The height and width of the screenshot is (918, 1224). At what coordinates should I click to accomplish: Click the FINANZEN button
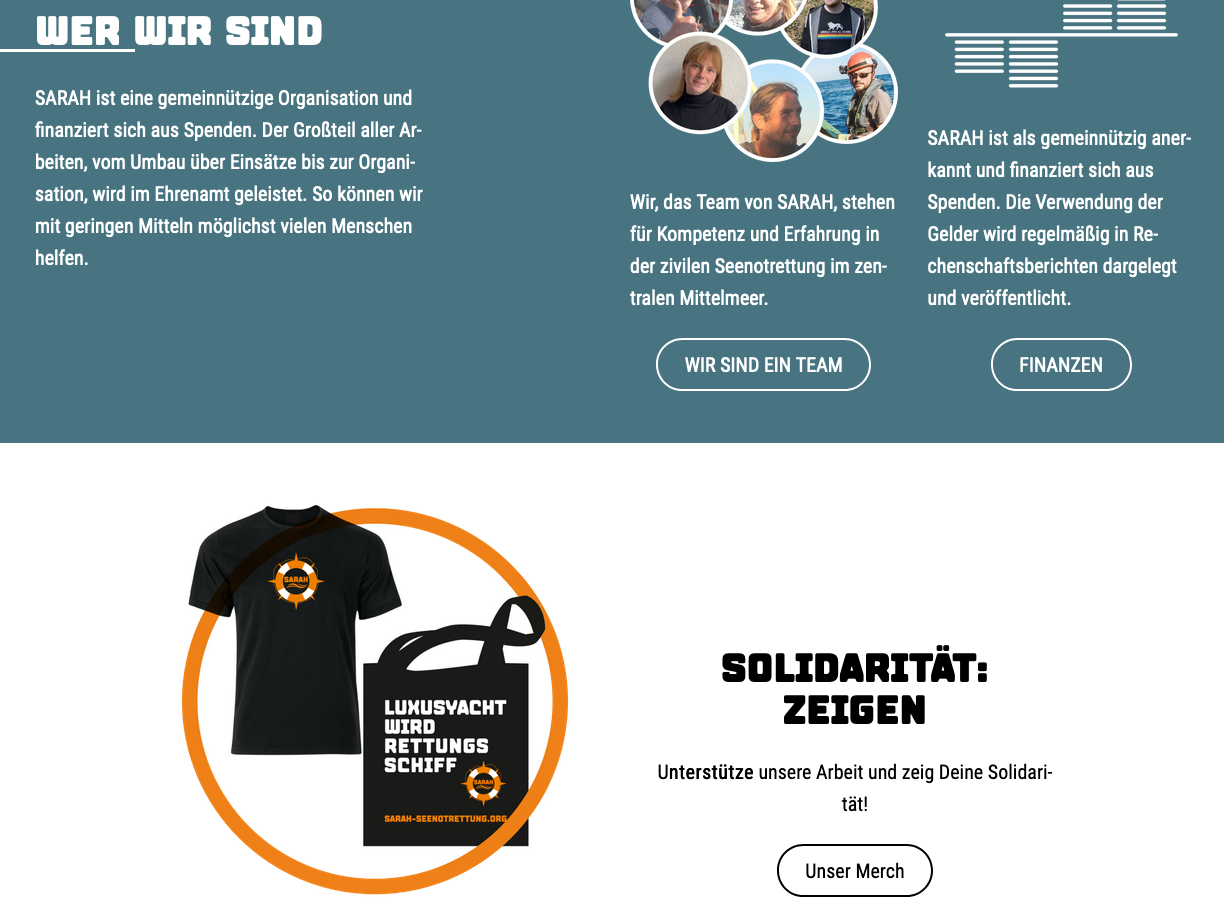pos(1061,365)
